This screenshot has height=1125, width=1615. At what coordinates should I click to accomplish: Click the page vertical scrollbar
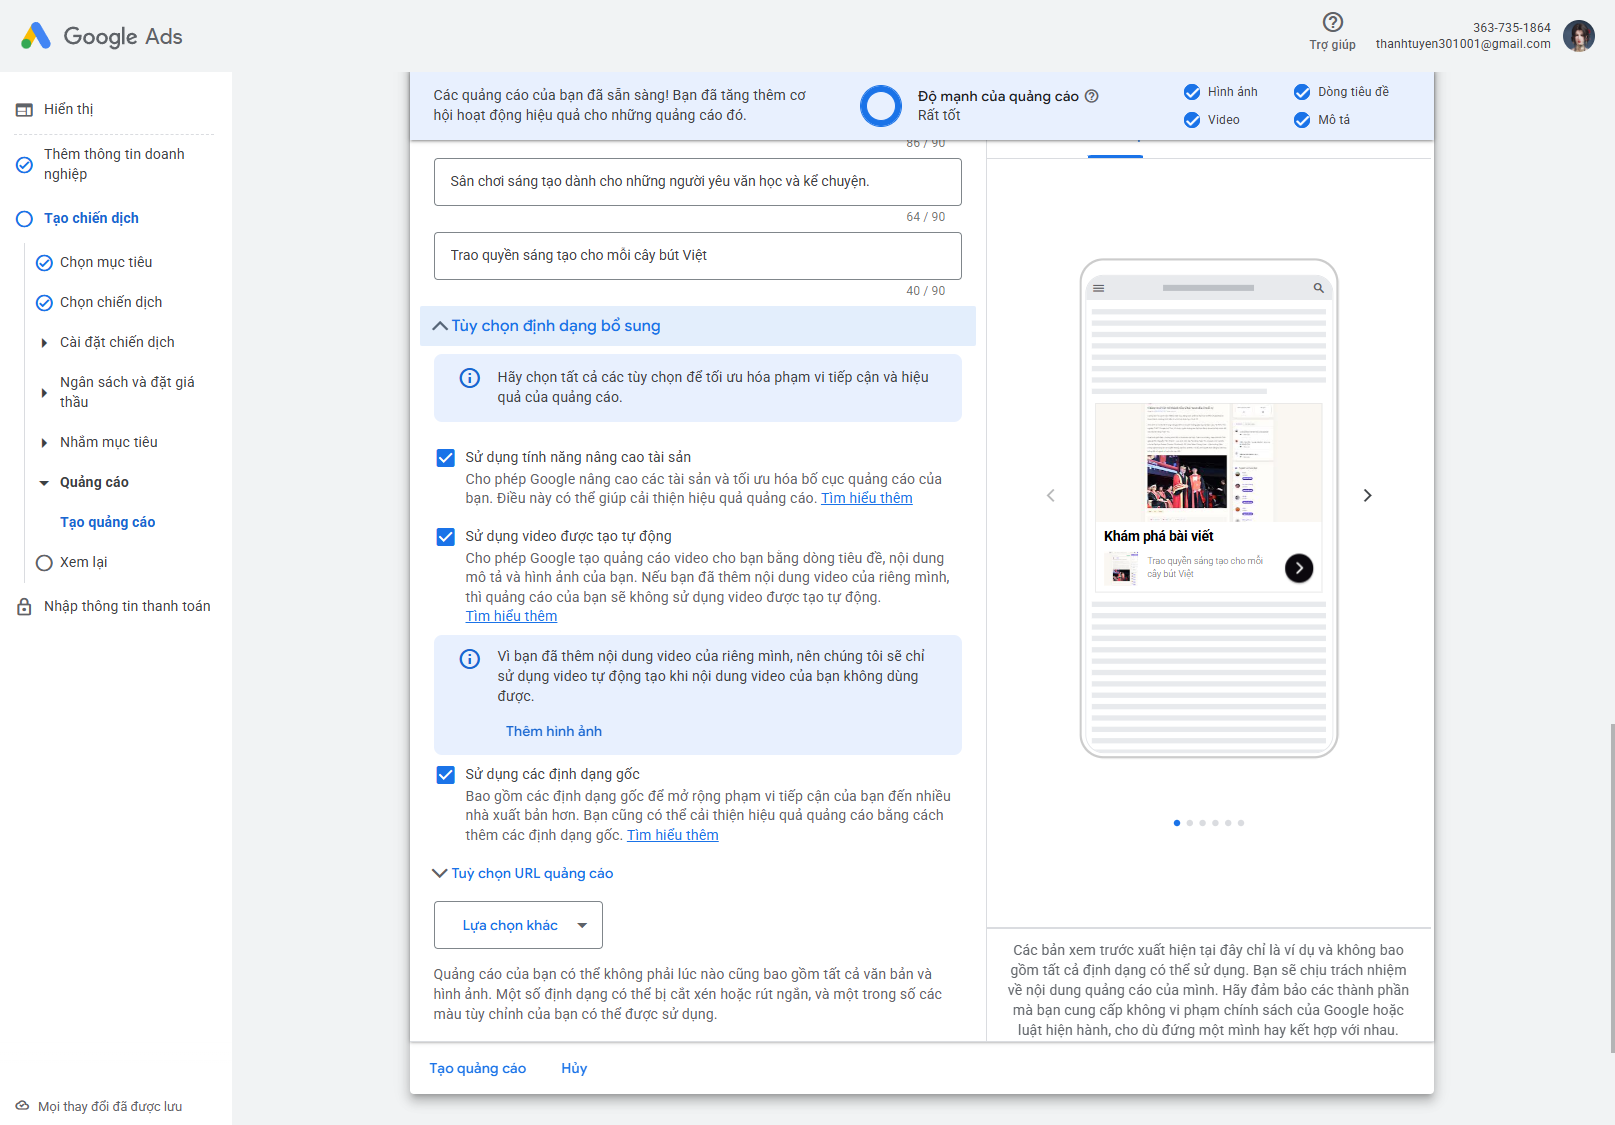coord(1611,888)
